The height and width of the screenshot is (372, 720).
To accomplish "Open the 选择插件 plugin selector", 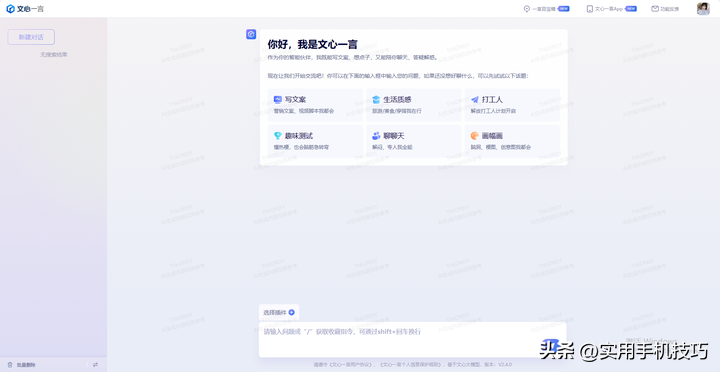I will pyautogui.click(x=279, y=312).
